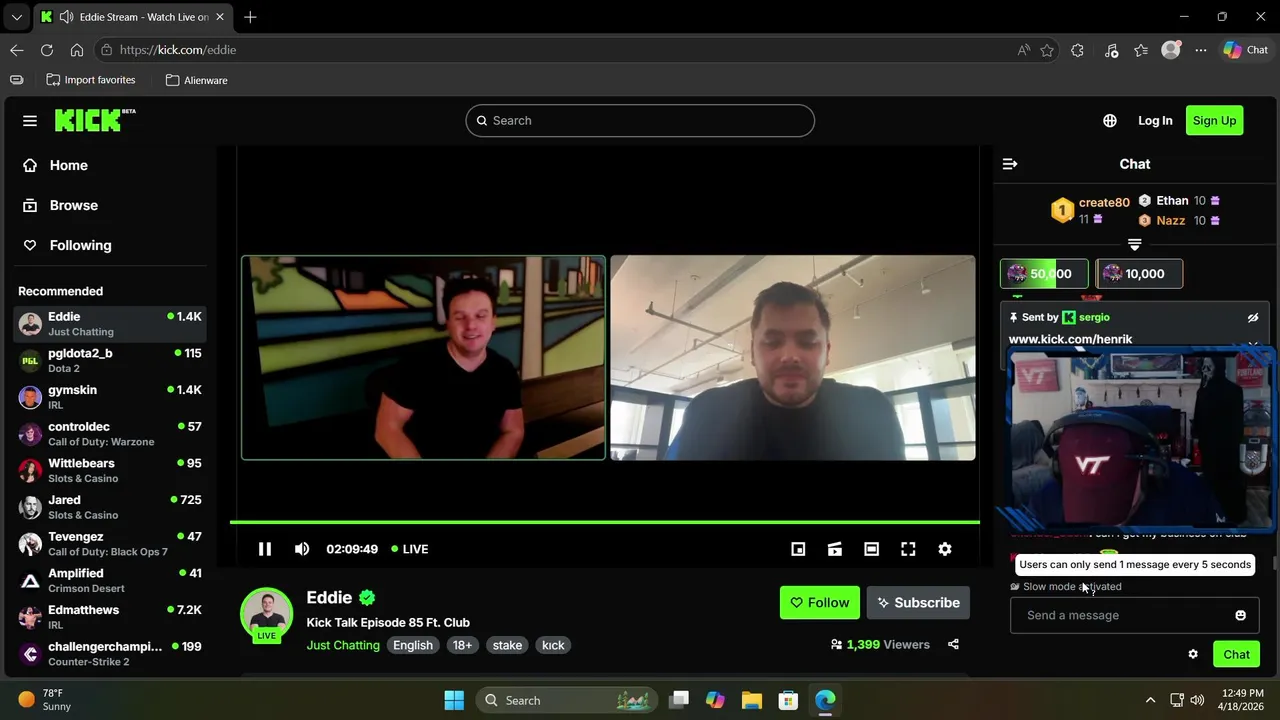
Task: Share the stream via share icon
Action: point(953,645)
